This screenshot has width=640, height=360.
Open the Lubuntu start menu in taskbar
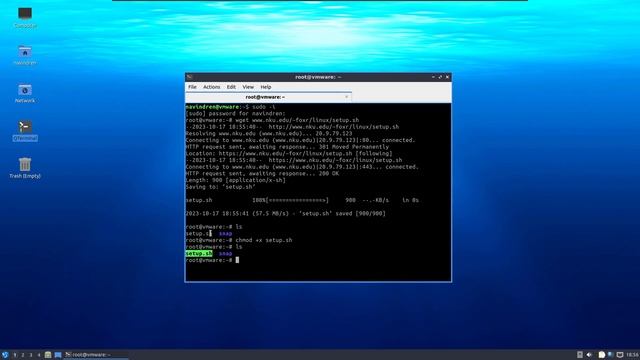click(x=5, y=355)
